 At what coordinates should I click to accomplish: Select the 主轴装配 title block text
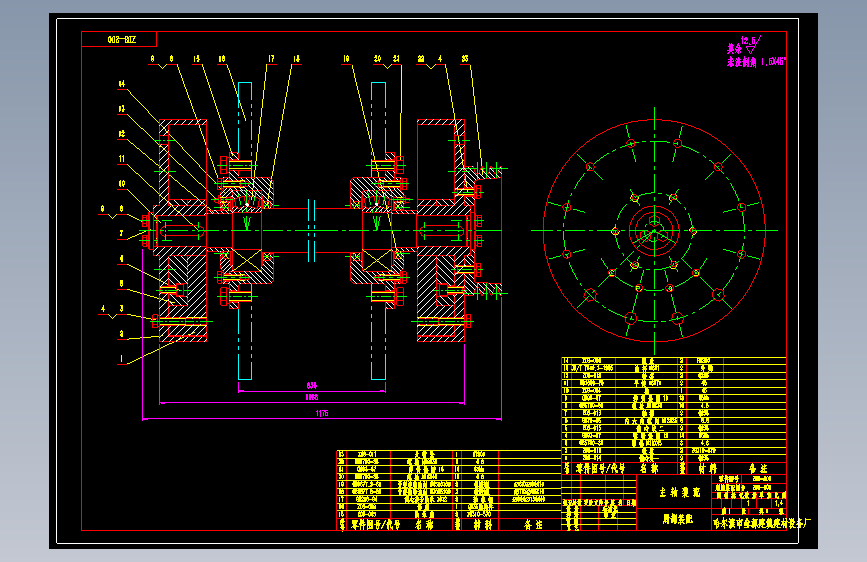(680, 492)
